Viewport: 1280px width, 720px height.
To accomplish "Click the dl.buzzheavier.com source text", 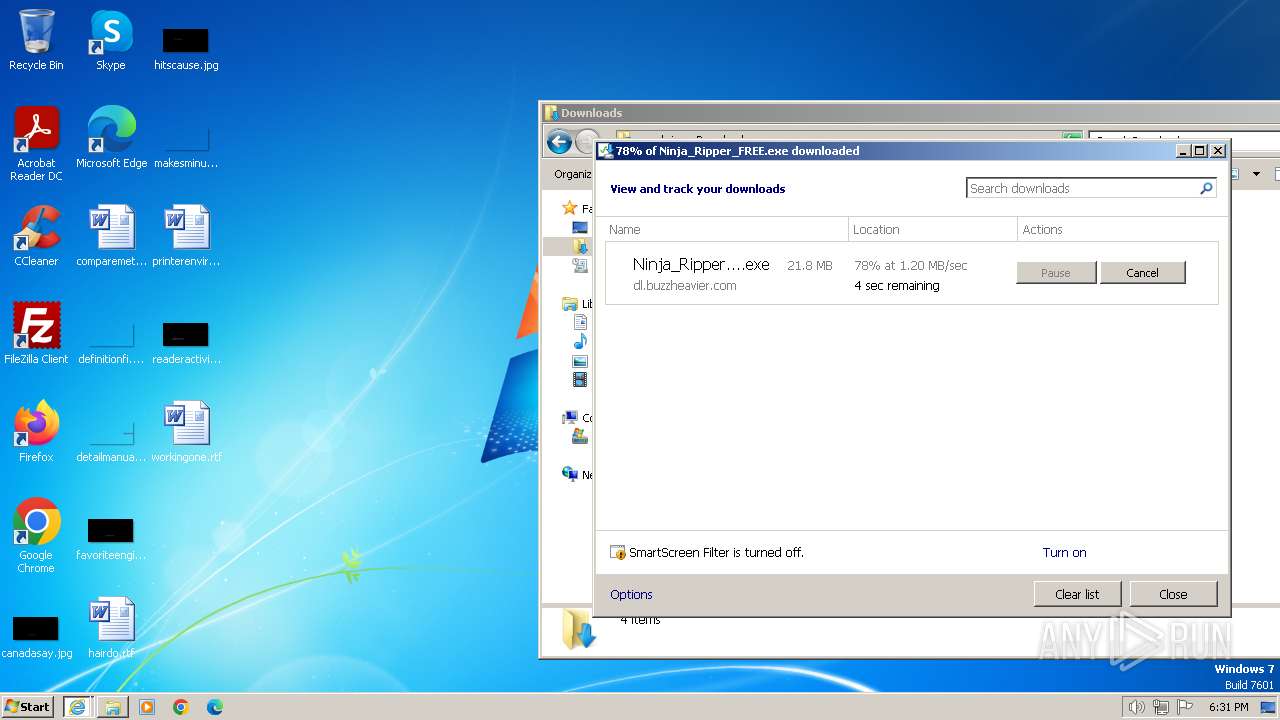I will 684,285.
